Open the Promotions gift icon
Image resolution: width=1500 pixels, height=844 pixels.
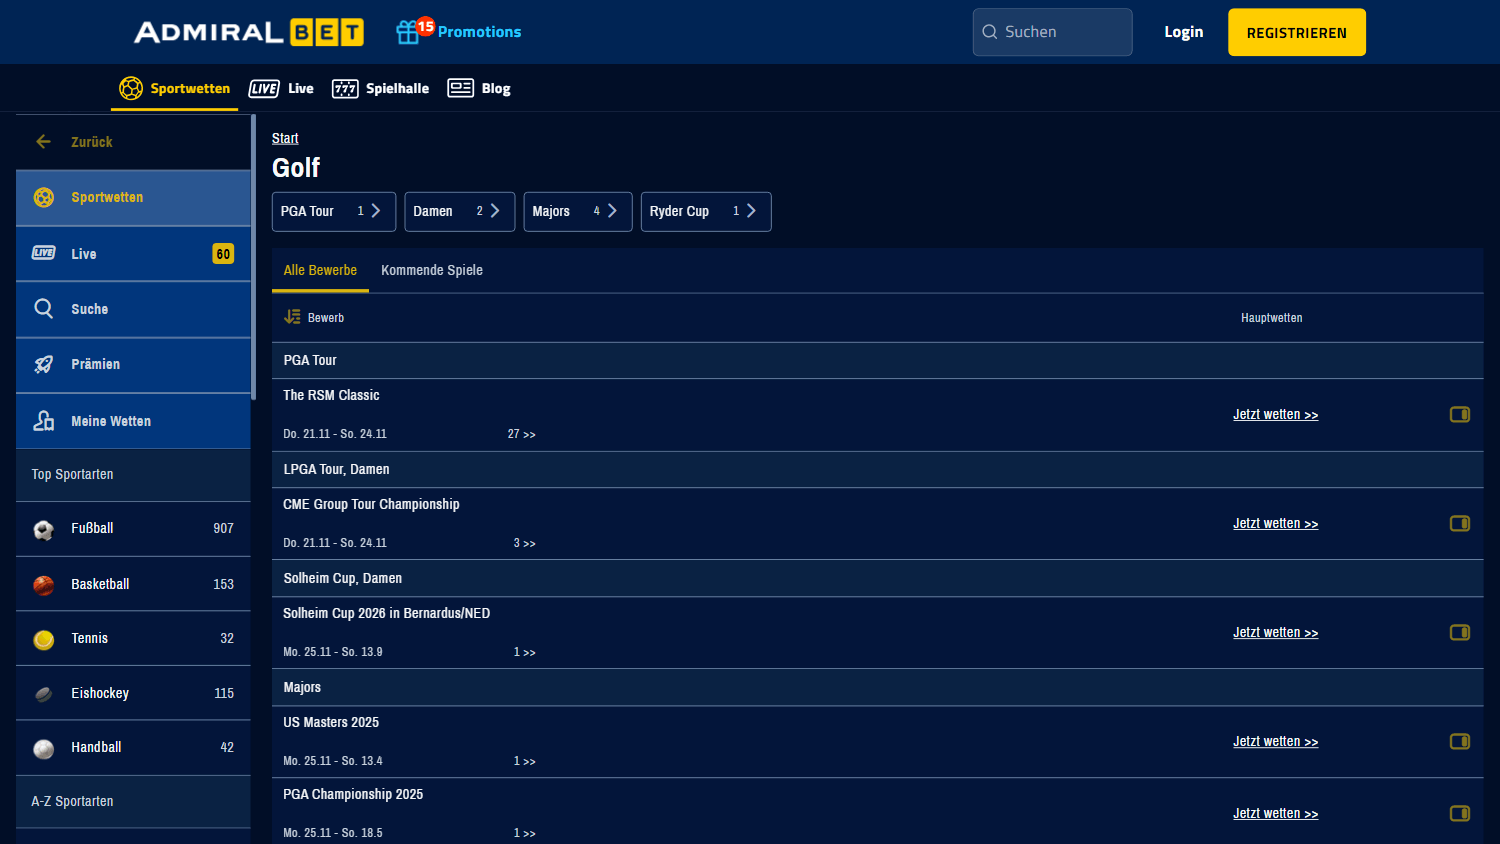click(x=407, y=32)
